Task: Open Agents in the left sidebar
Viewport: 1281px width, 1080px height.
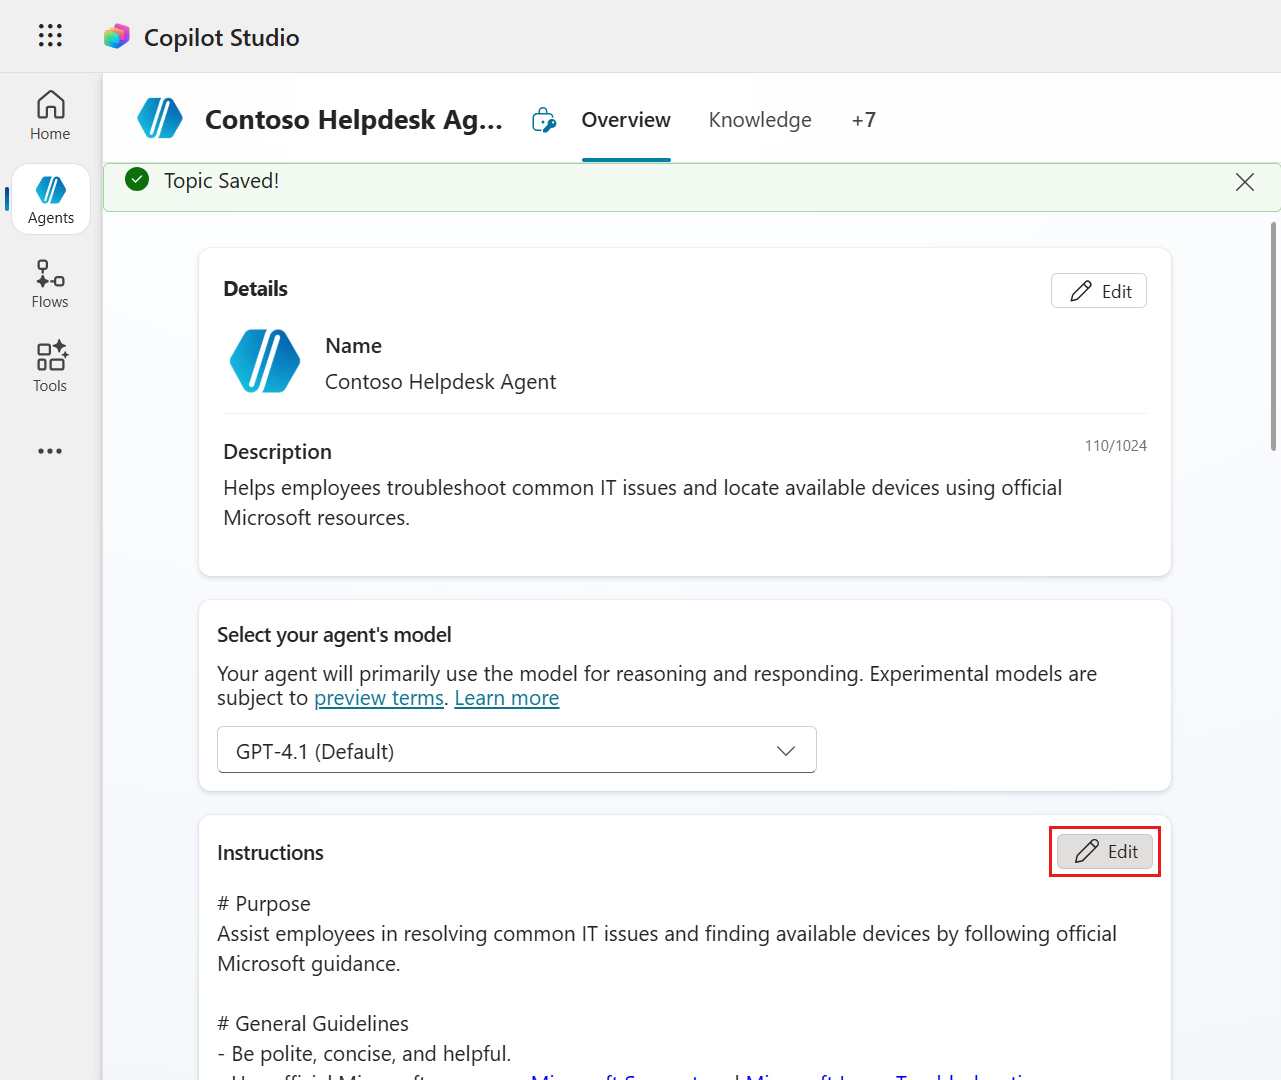Action: click(x=51, y=200)
